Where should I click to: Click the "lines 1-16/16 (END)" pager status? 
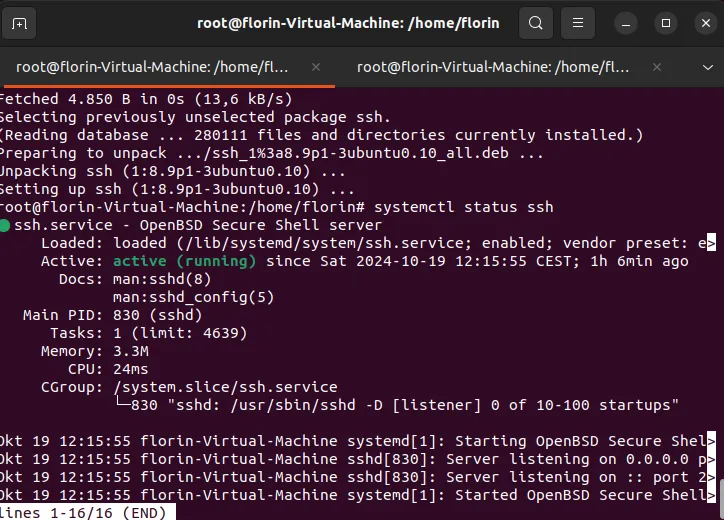82,512
